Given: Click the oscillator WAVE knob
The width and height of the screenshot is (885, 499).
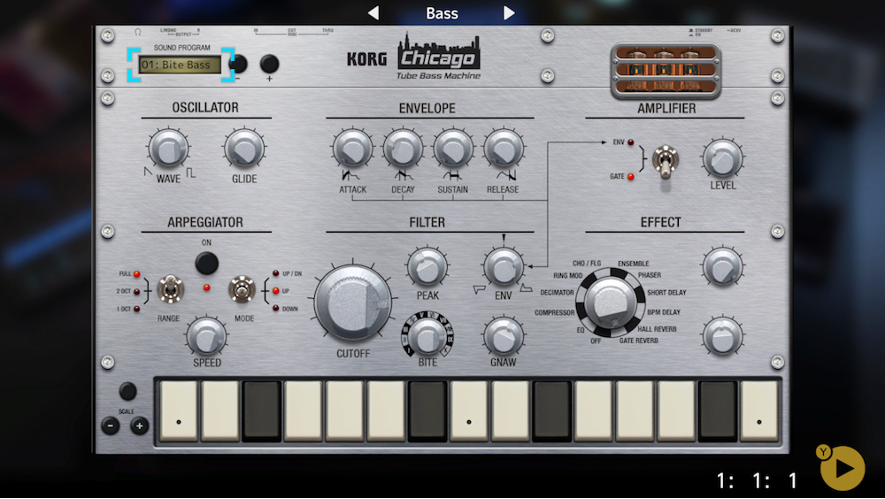Looking at the screenshot, I should [168, 150].
